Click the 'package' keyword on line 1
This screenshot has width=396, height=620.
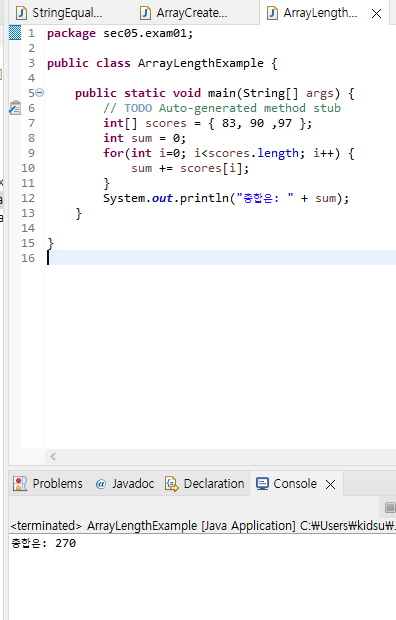71,33
